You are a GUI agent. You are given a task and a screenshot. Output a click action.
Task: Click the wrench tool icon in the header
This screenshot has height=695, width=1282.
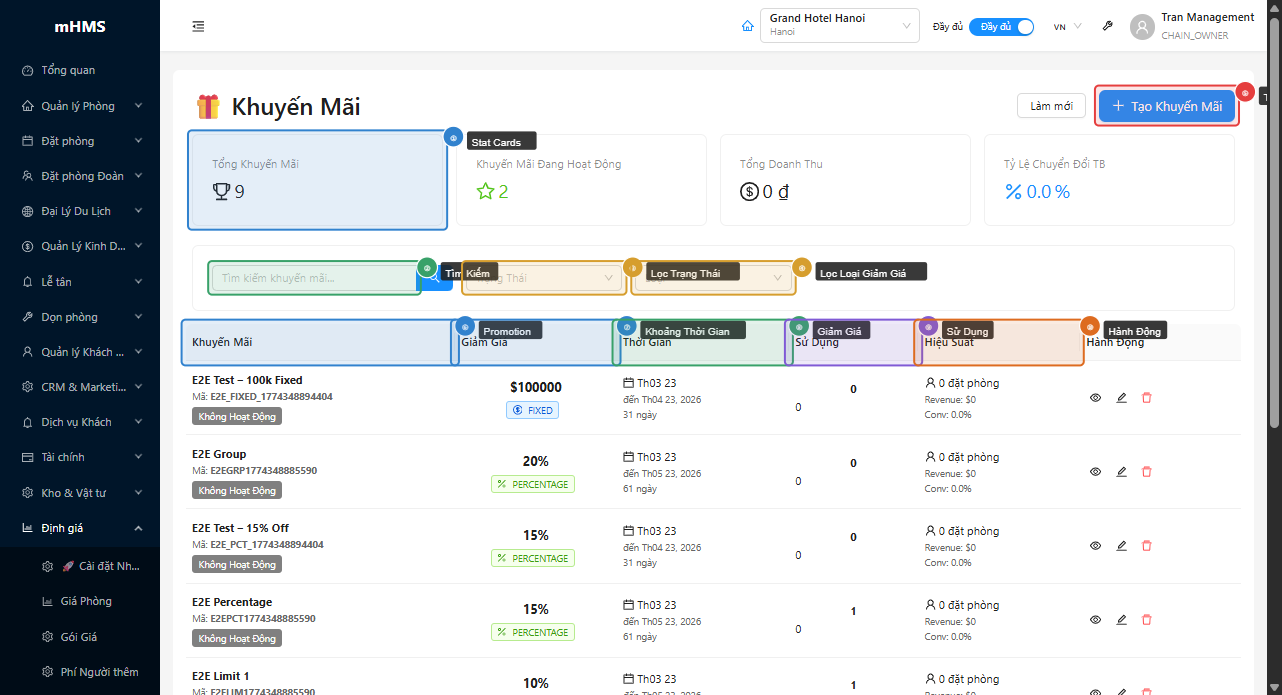(x=1108, y=26)
